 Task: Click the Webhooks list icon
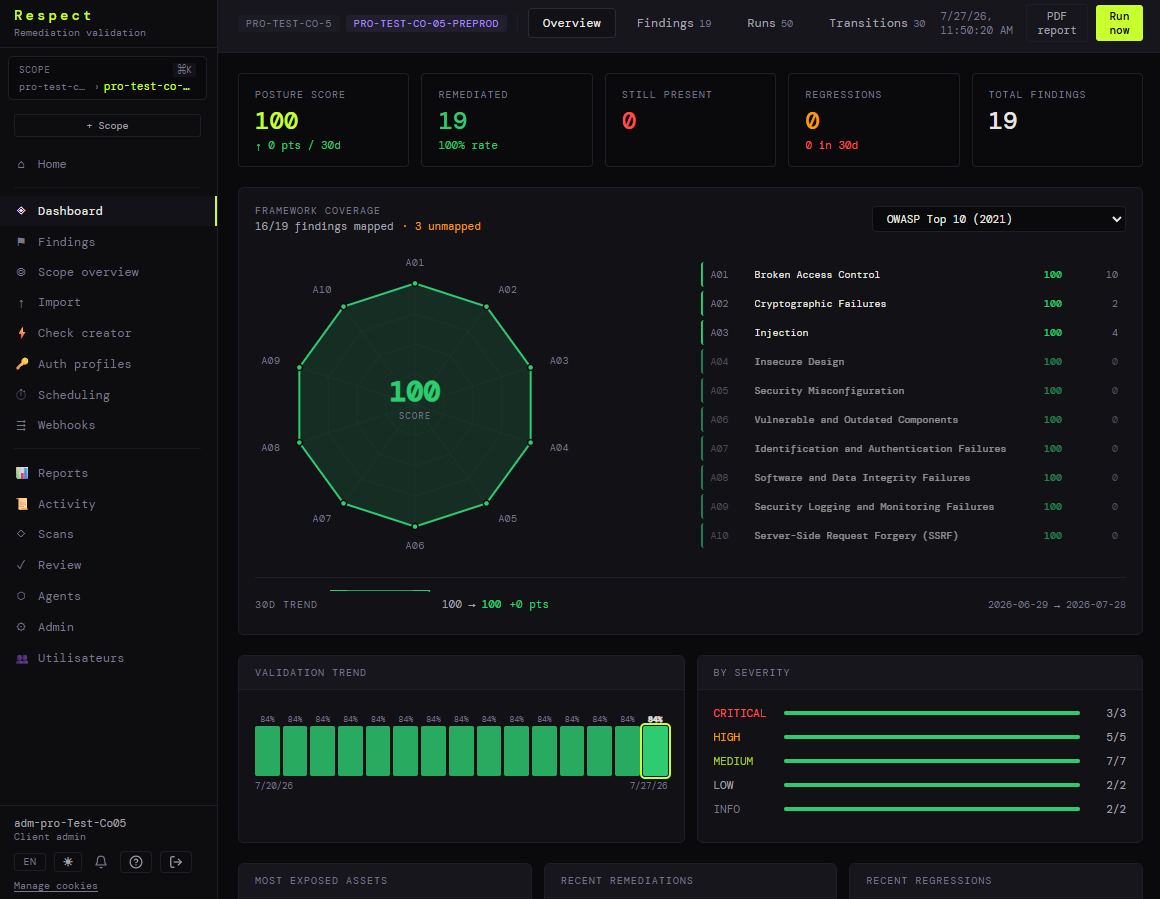[x=21, y=425]
